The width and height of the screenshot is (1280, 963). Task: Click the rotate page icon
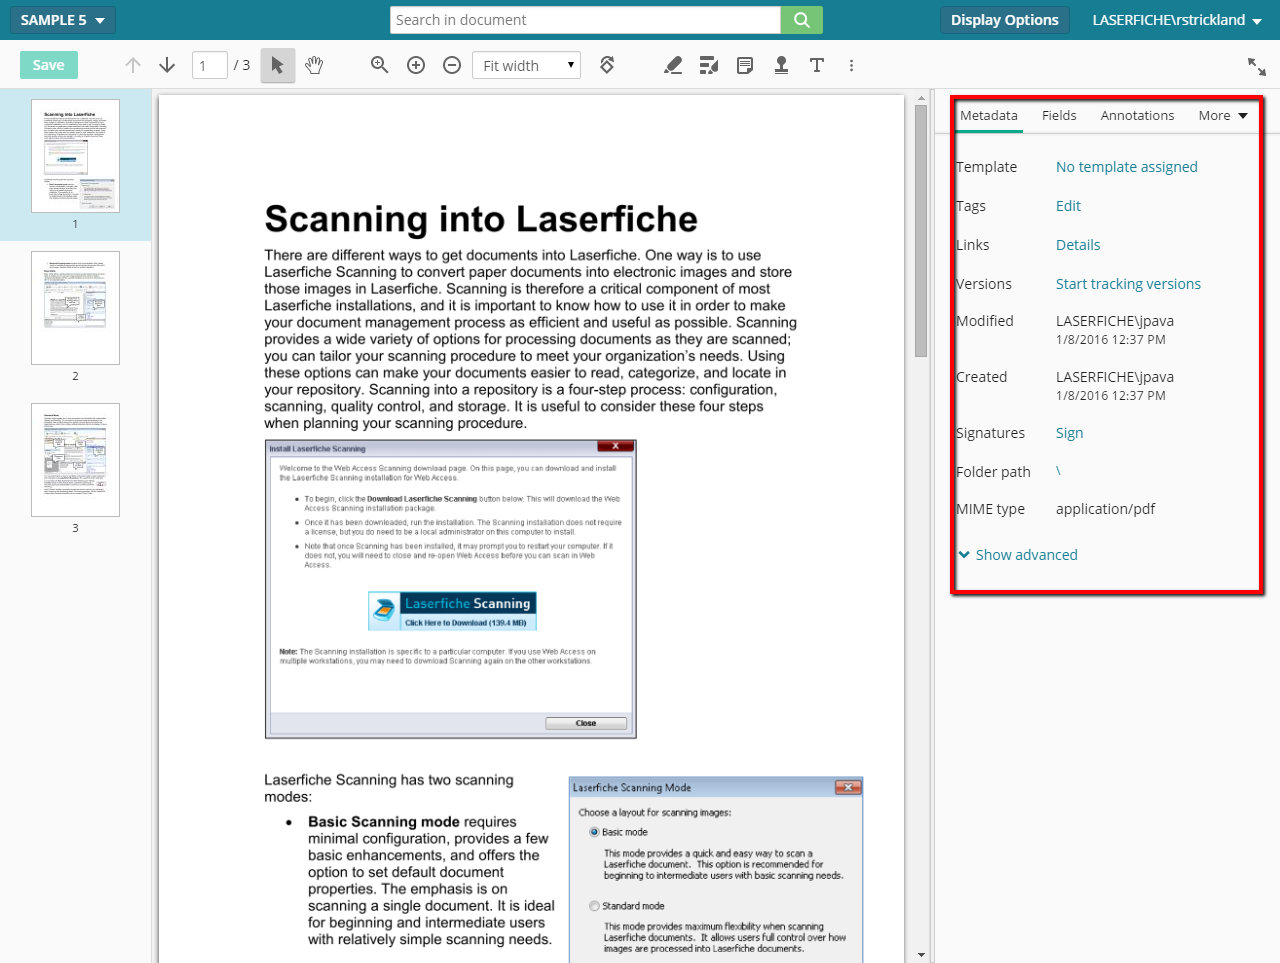[607, 65]
